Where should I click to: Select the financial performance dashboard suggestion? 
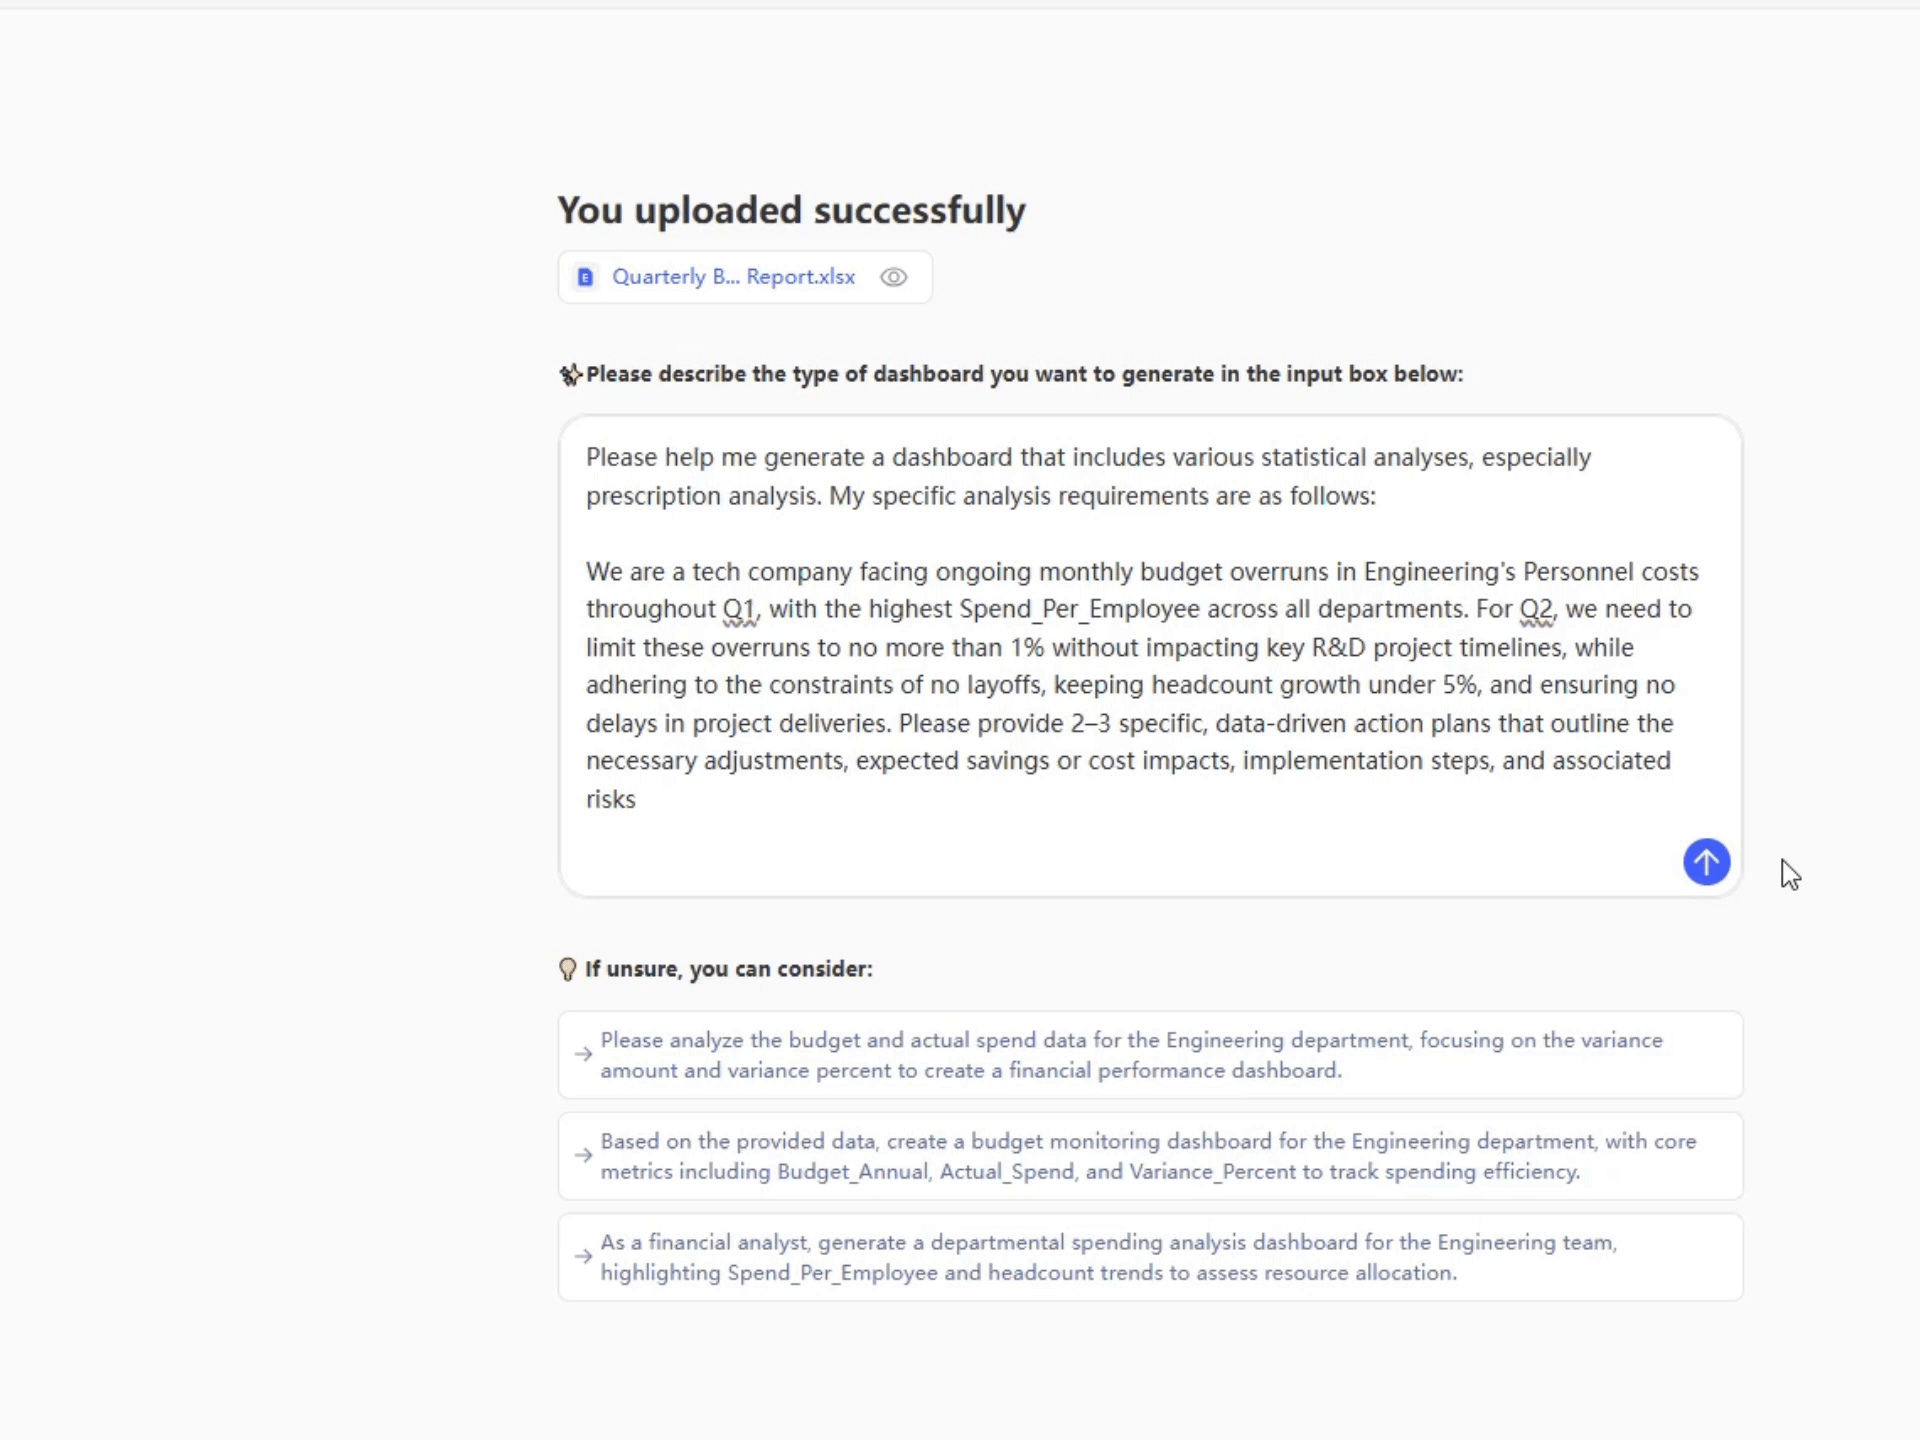coord(1150,1055)
